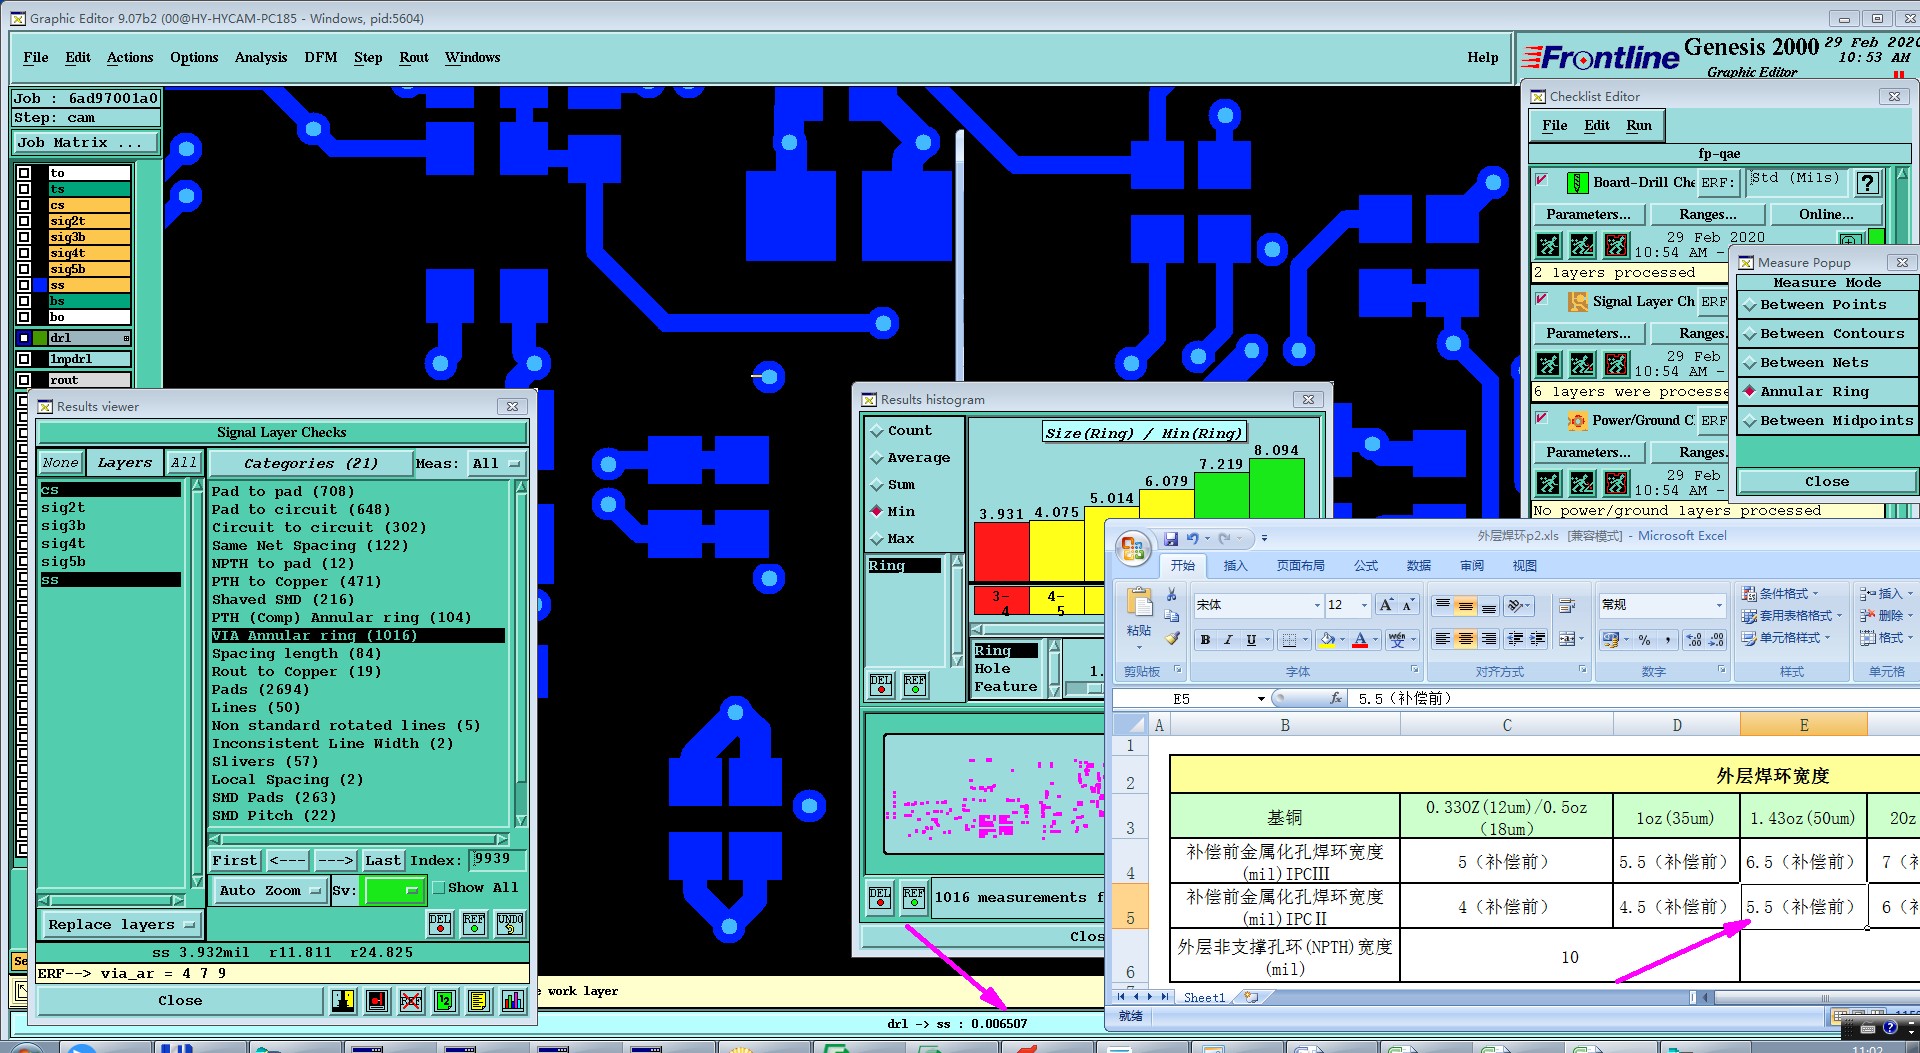Image resolution: width=1920 pixels, height=1053 pixels.
Task: Click the Signal Layer Checks orange icon
Action: (1577, 301)
